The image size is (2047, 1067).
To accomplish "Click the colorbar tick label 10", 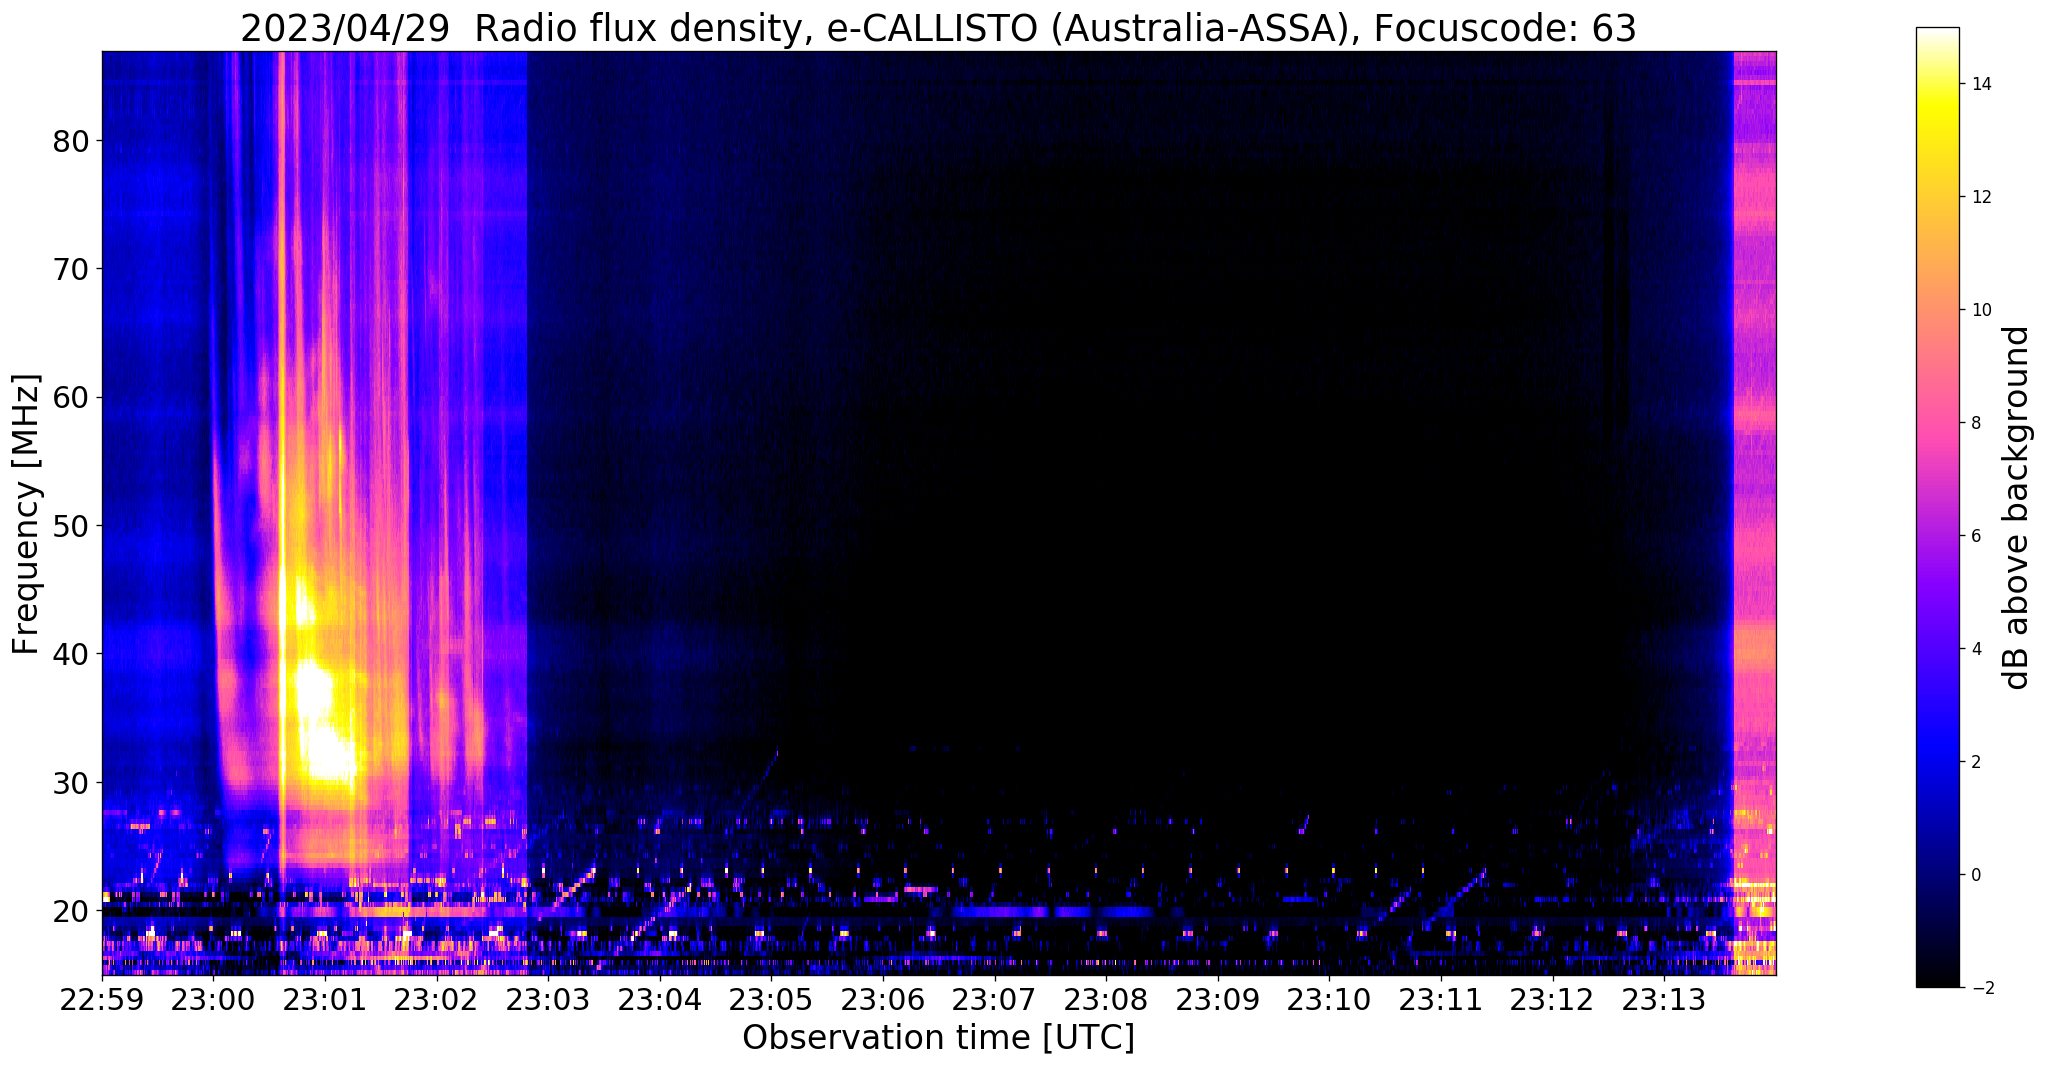I will pos(1980,310).
